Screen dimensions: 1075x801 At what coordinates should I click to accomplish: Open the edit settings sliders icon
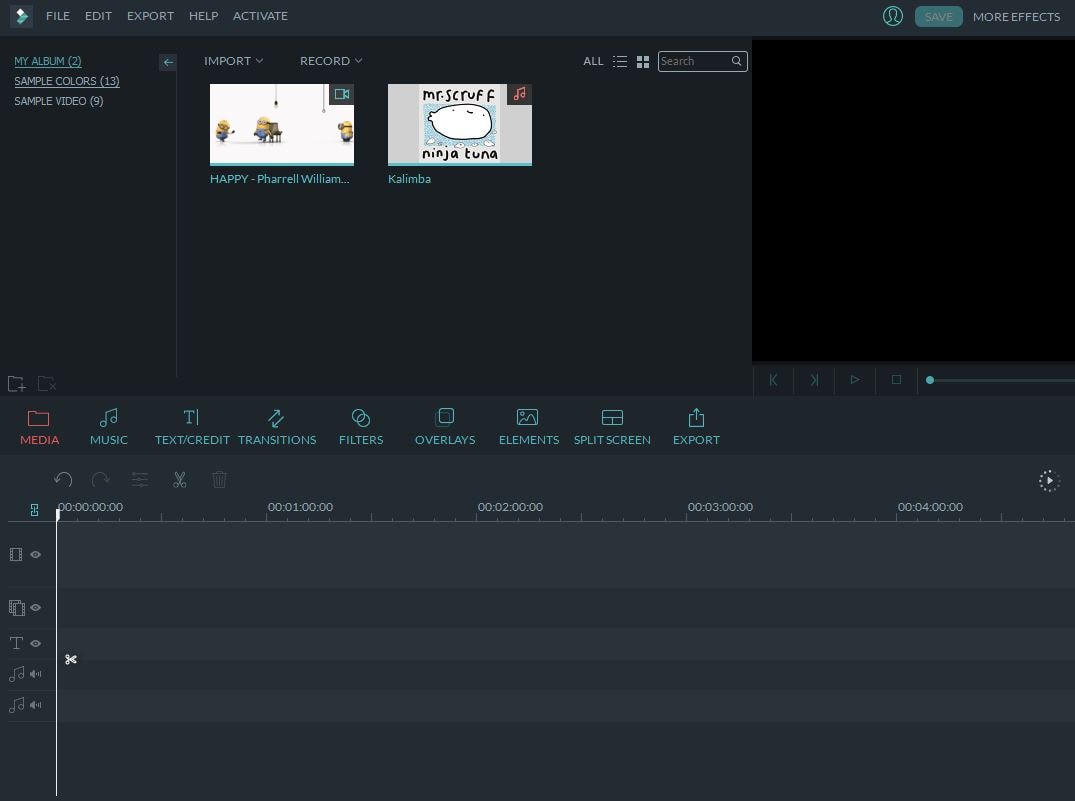pos(140,479)
